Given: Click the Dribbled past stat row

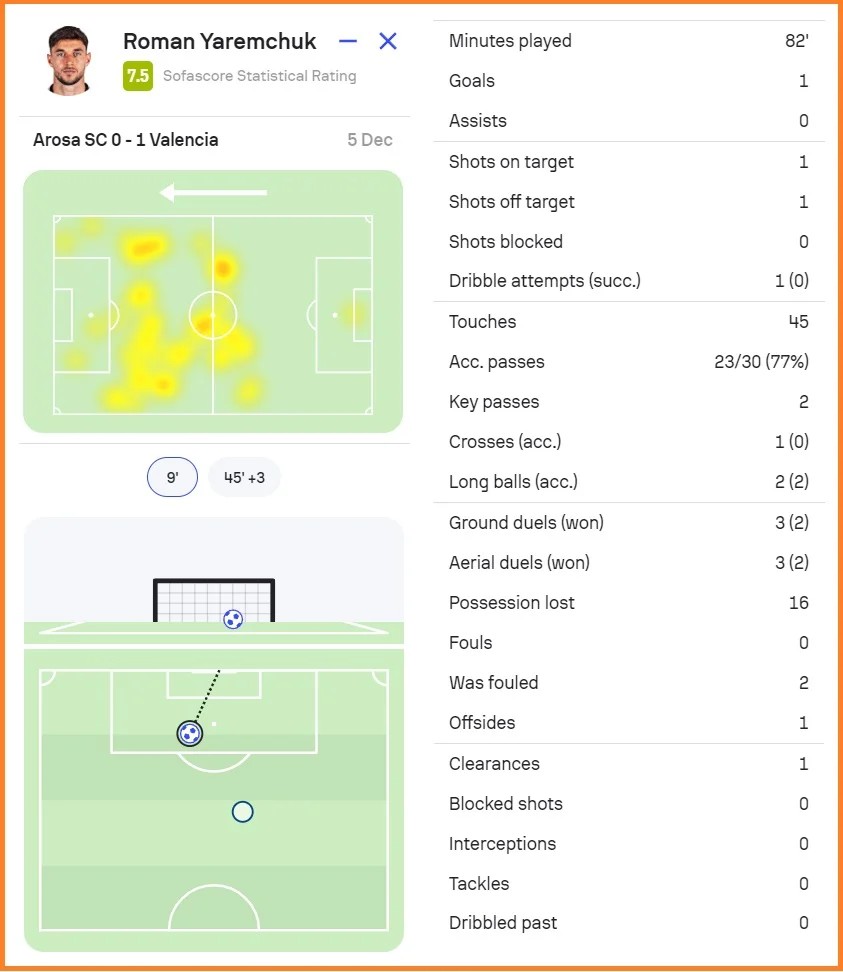Looking at the screenshot, I should coord(628,923).
